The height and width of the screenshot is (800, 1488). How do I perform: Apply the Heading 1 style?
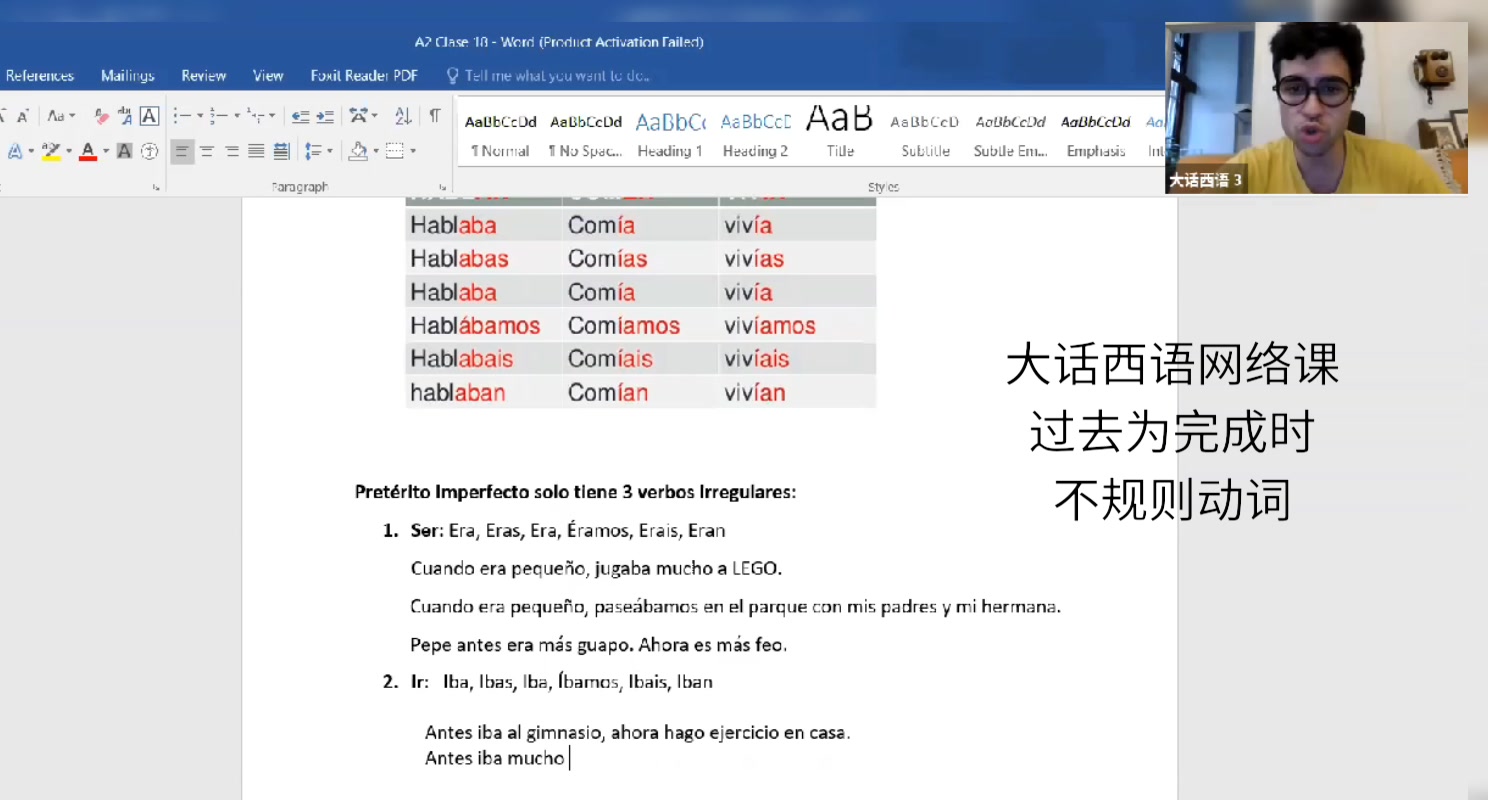[670, 132]
